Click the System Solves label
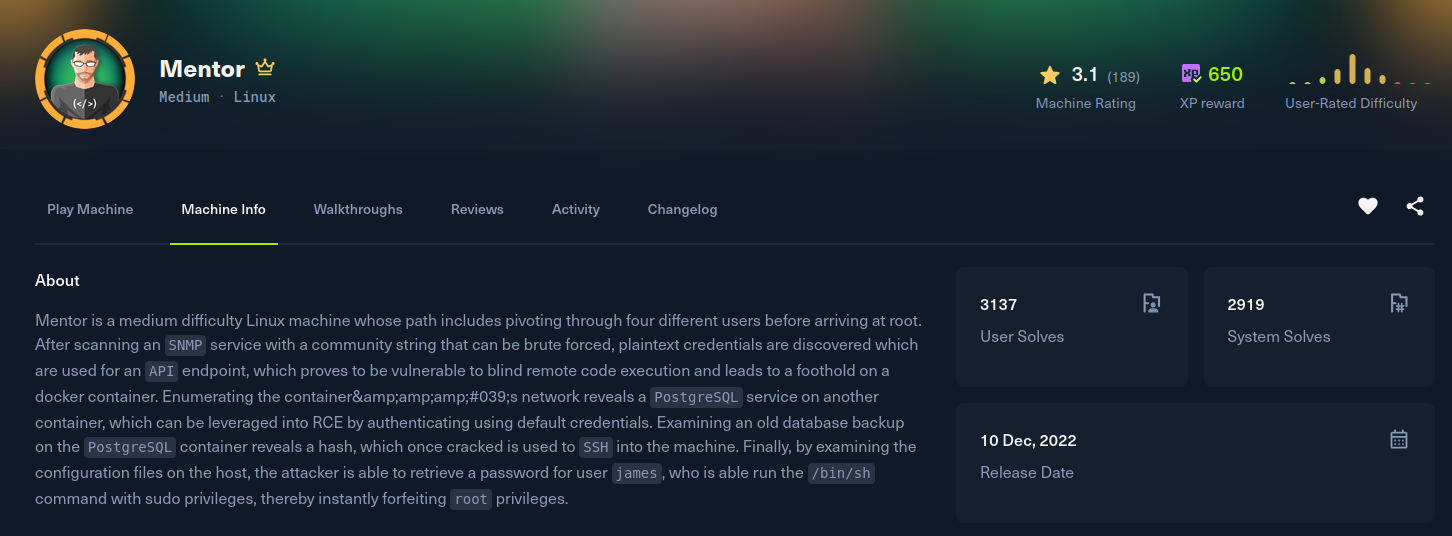1452x536 pixels. [x=1279, y=337]
